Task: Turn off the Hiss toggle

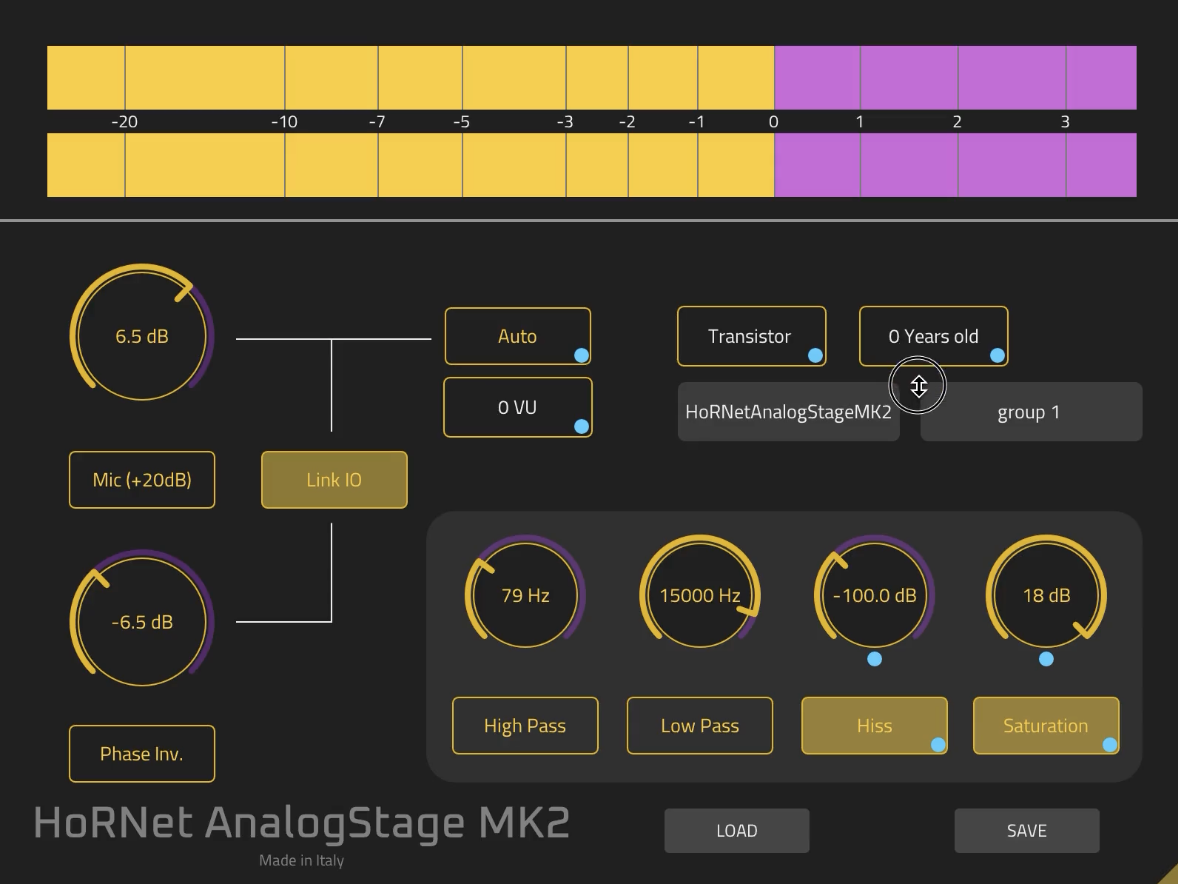Action: (874, 726)
